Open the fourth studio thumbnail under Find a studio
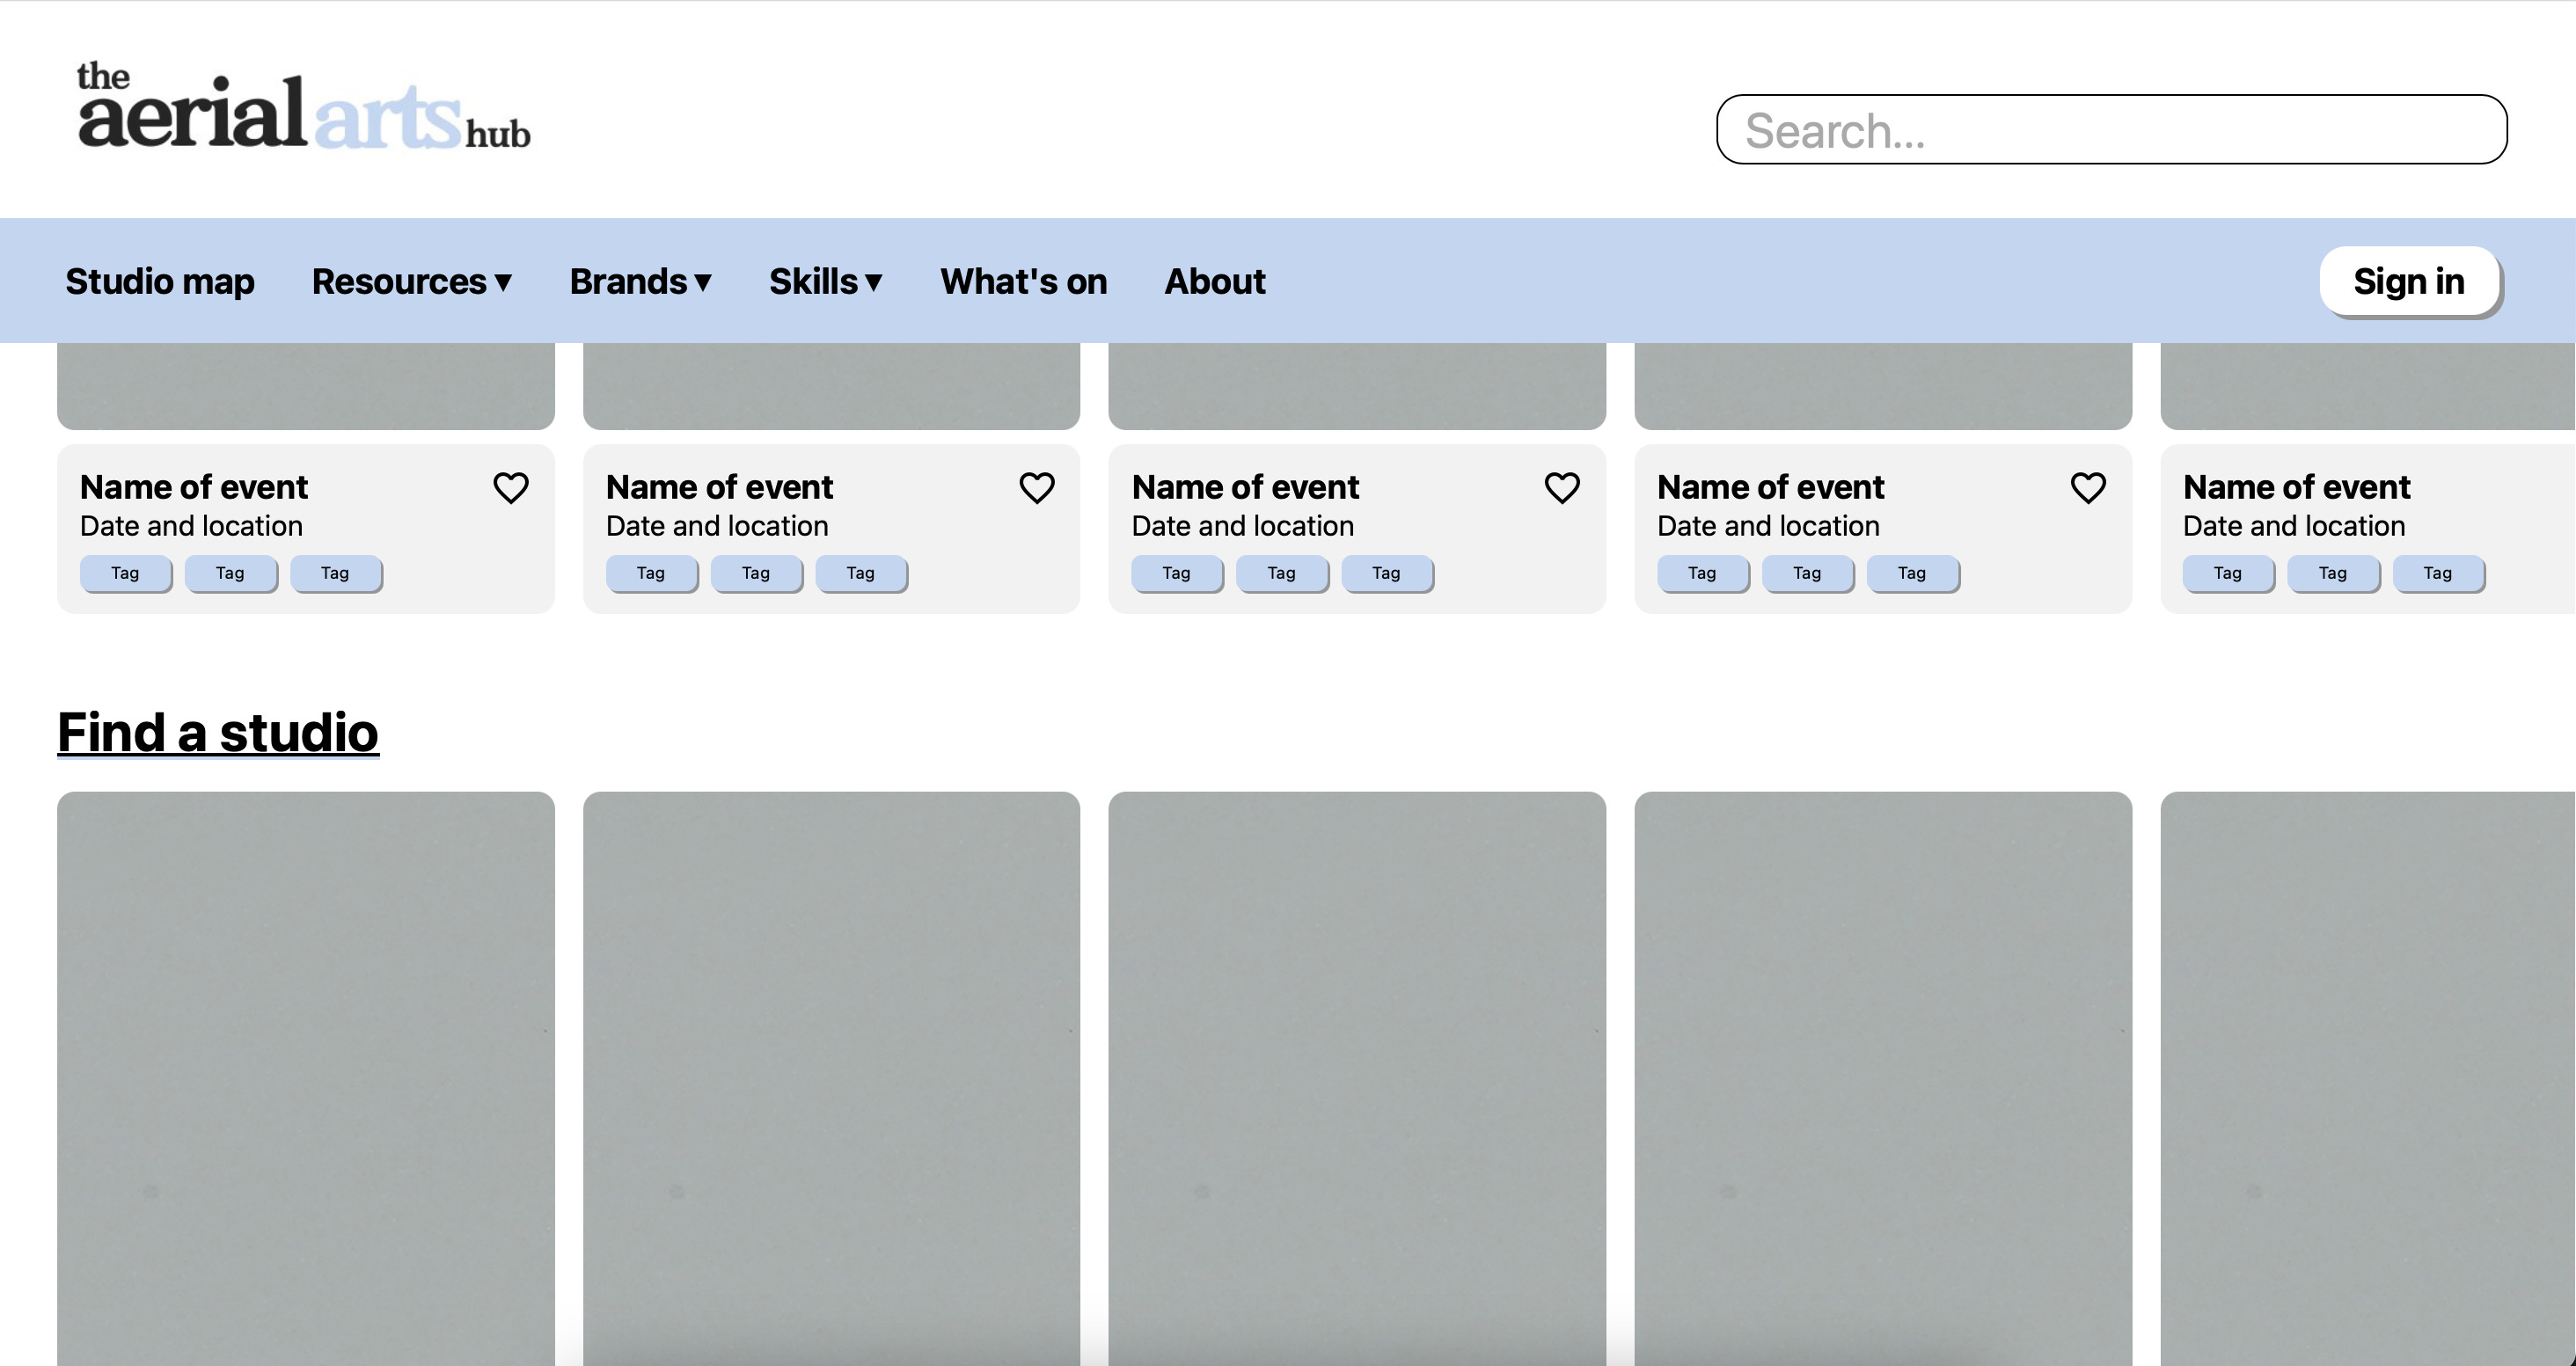This screenshot has height=1366, width=2576. tap(1883, 1079)
